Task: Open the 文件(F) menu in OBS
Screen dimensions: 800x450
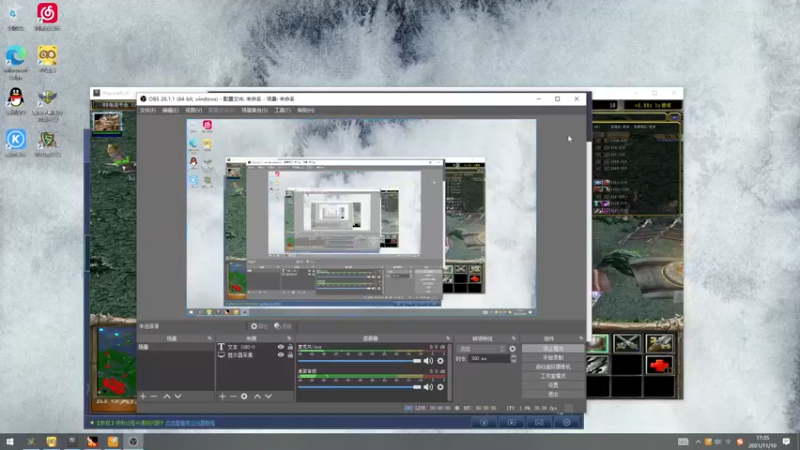Action: click(x=148, y=110)
